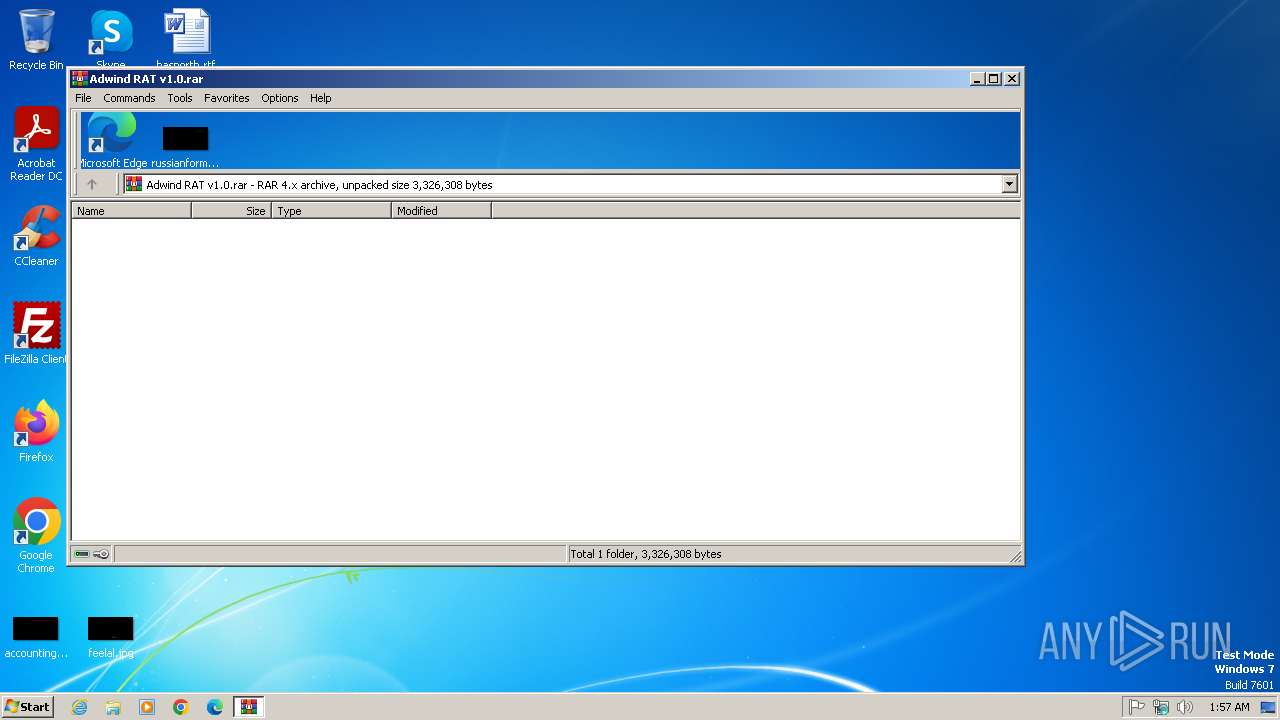The width and height of the screenshot is (1280, 720).
Task: Select the Firefox desktop icon
Action: 36,432
